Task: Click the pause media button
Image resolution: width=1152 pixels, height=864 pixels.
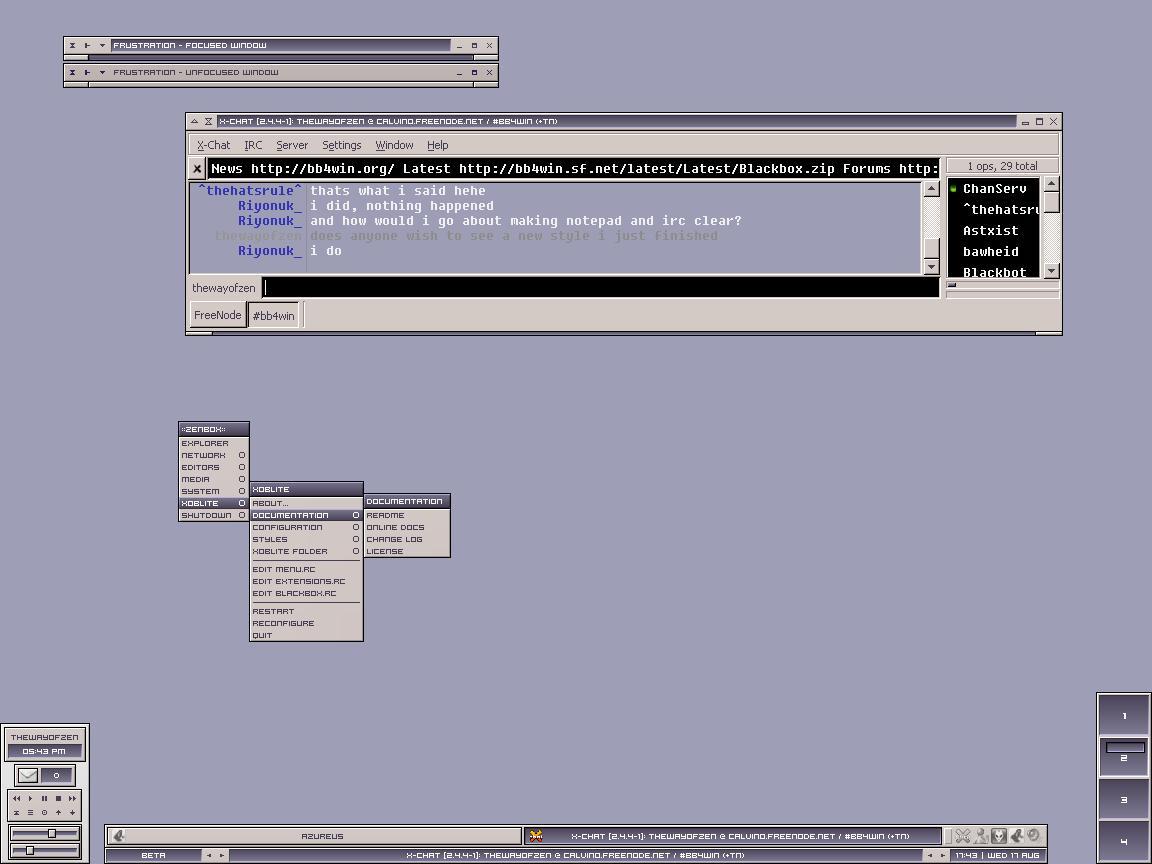Action: pyautogui.click(x=44, y=799)
